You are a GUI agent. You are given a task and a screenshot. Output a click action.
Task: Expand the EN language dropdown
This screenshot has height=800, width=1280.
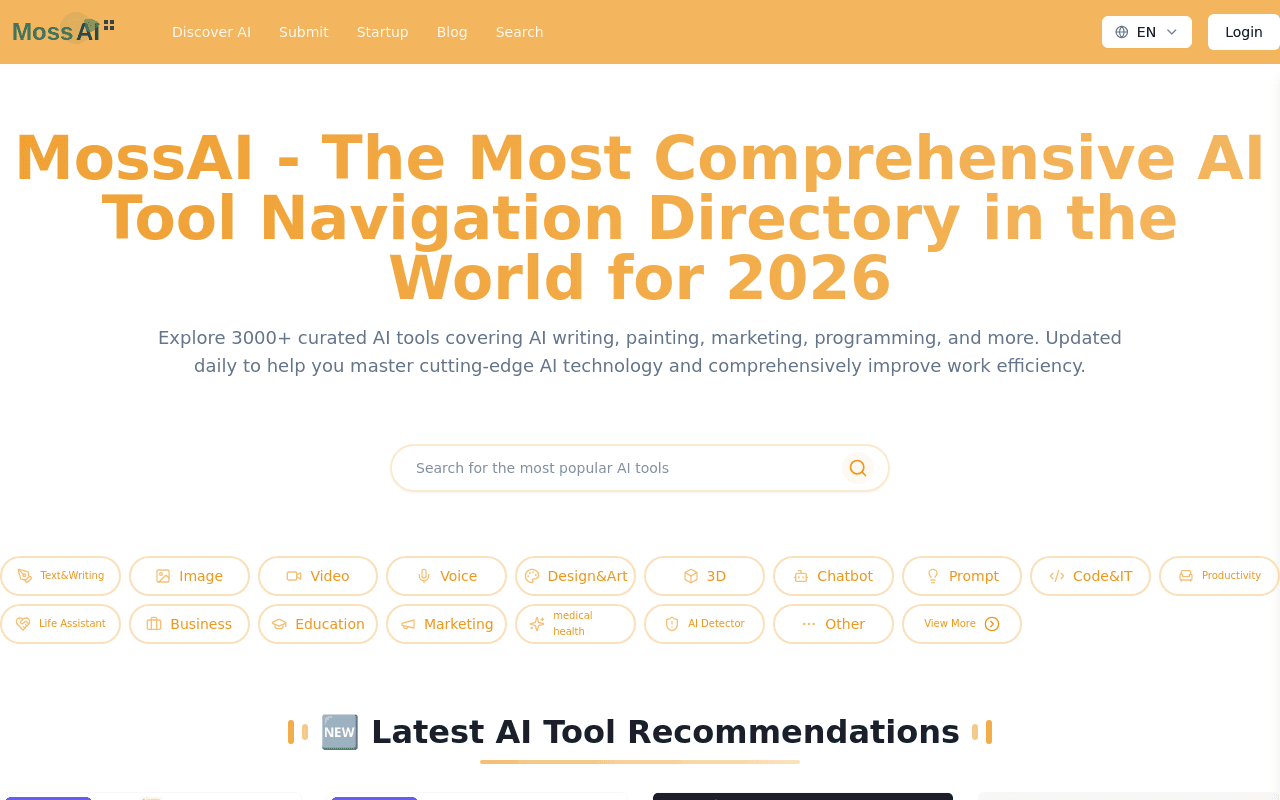coord(1147,32)
